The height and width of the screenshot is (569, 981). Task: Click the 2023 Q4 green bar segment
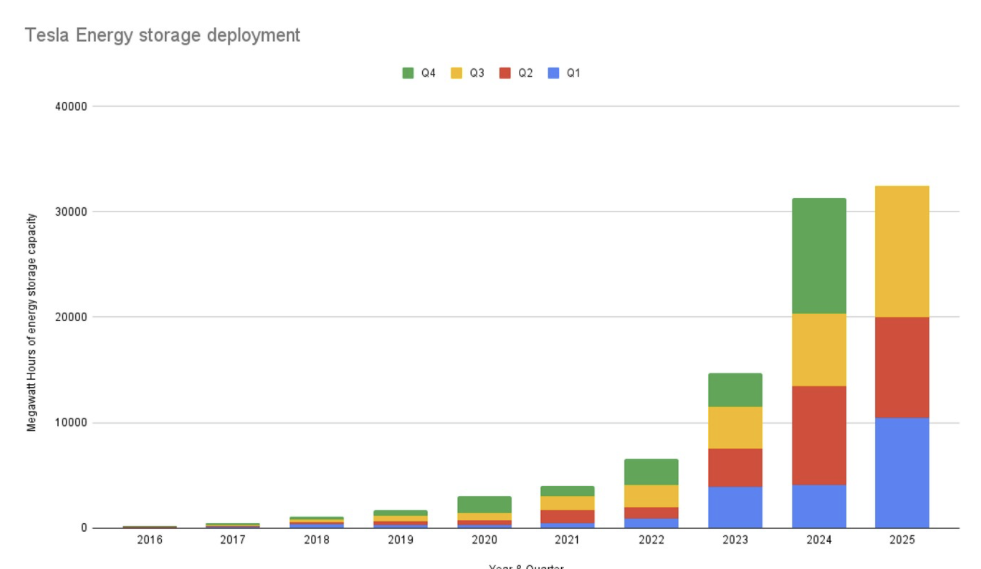(735, 389)
